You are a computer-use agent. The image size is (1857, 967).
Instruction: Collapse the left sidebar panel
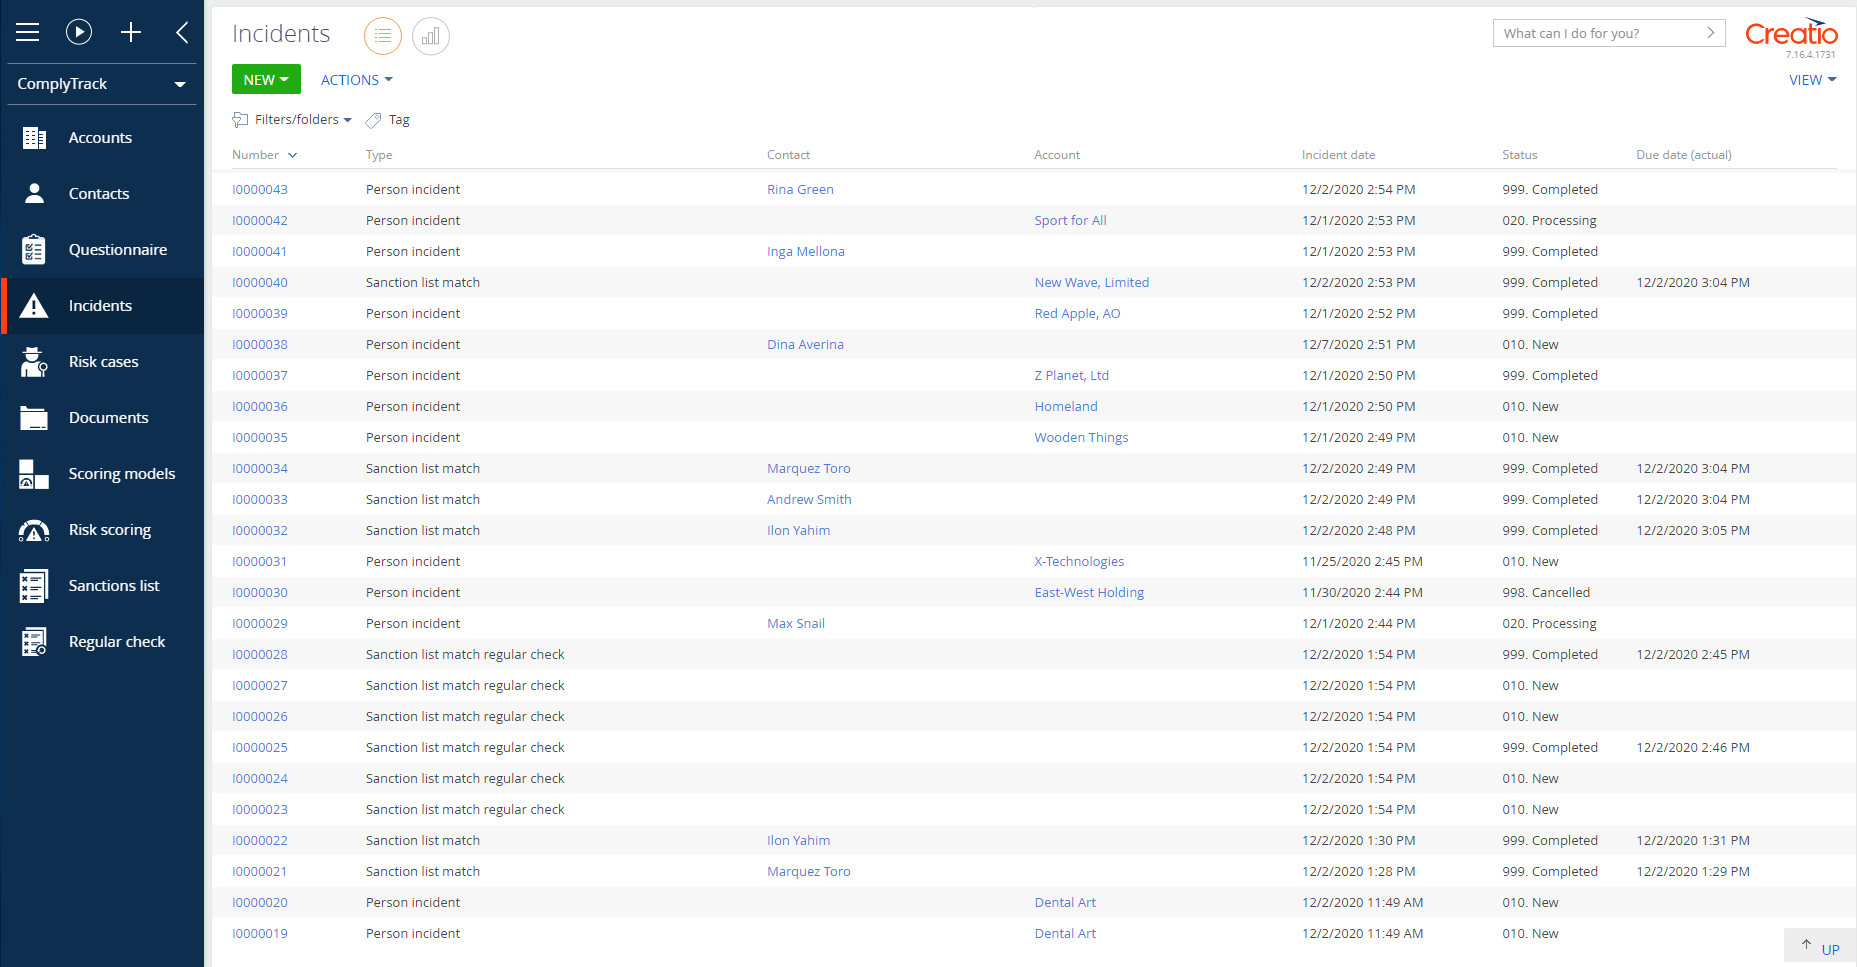click(x=182, y=32)
